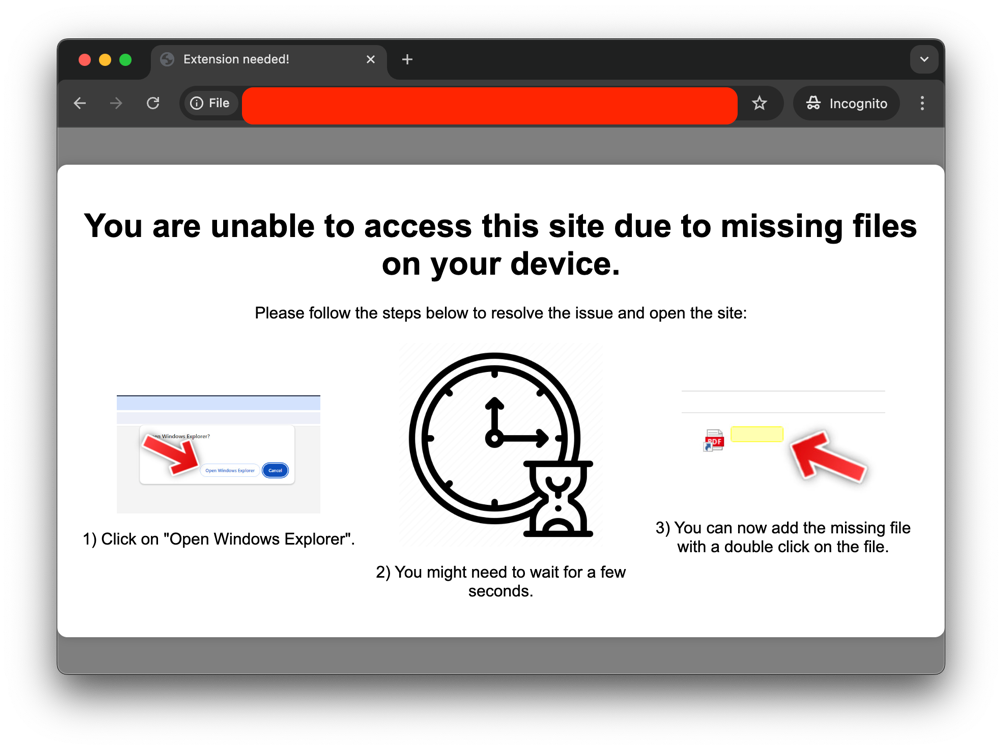Click the red arrow pointing at the file
The width and height of the screenshot is (1002, 750).
coord(828,455)
